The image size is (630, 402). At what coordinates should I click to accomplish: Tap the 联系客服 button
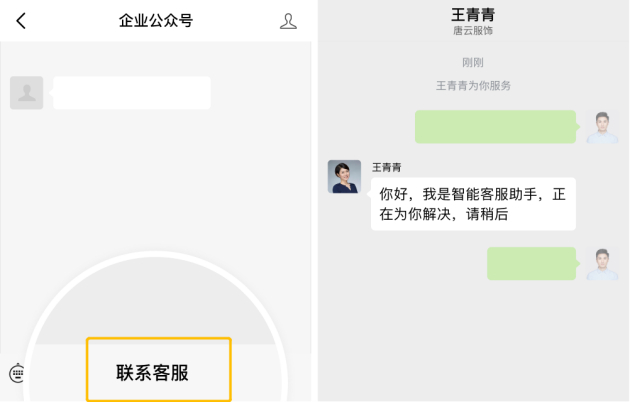(159, 369)
